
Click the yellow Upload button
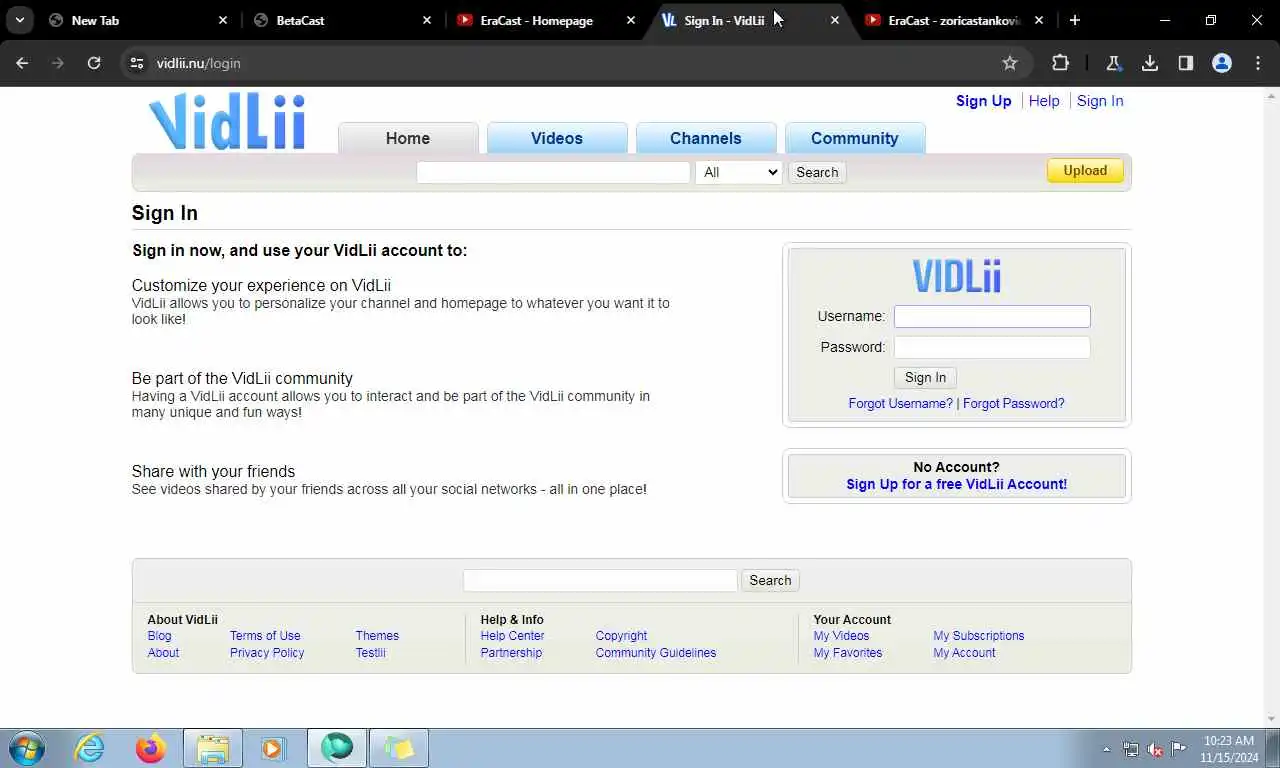(x=1085, y=171)
